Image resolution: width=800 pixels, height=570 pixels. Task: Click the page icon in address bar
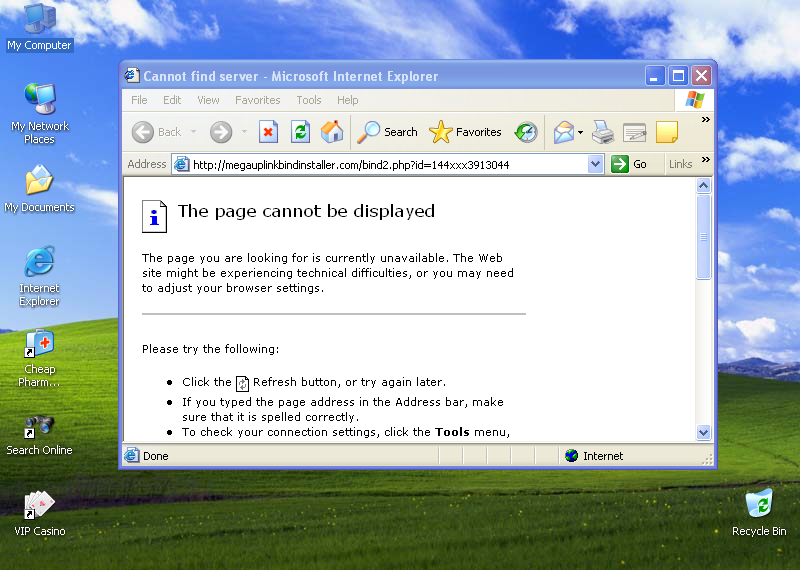(x=181, y=164)
